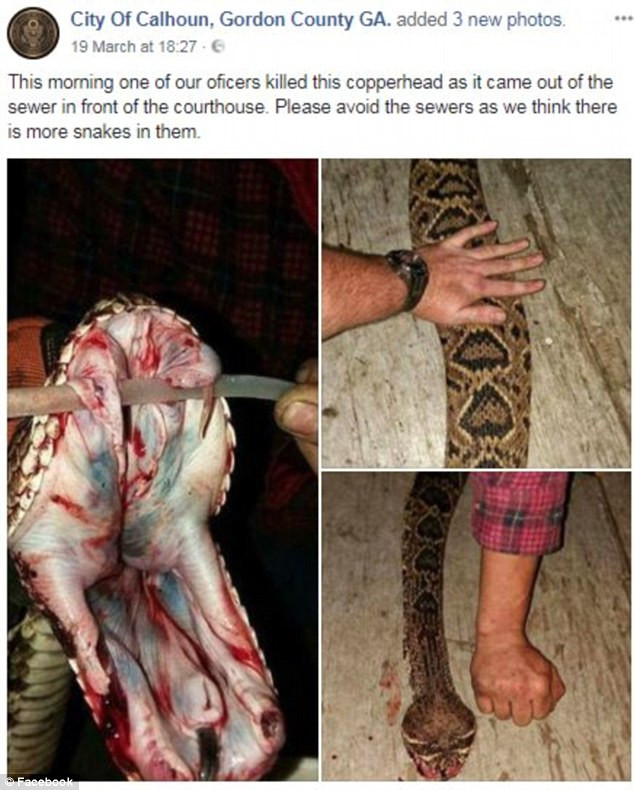Screen dimensions: 634x790
Task: Click the post text about the copperhead
Action: click(312, 107)
